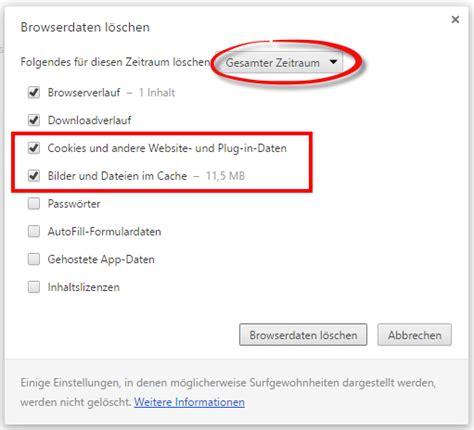Open the Weitere Informationen link
474x430 pixels.
pyautogui.click(x=189, y=402)
